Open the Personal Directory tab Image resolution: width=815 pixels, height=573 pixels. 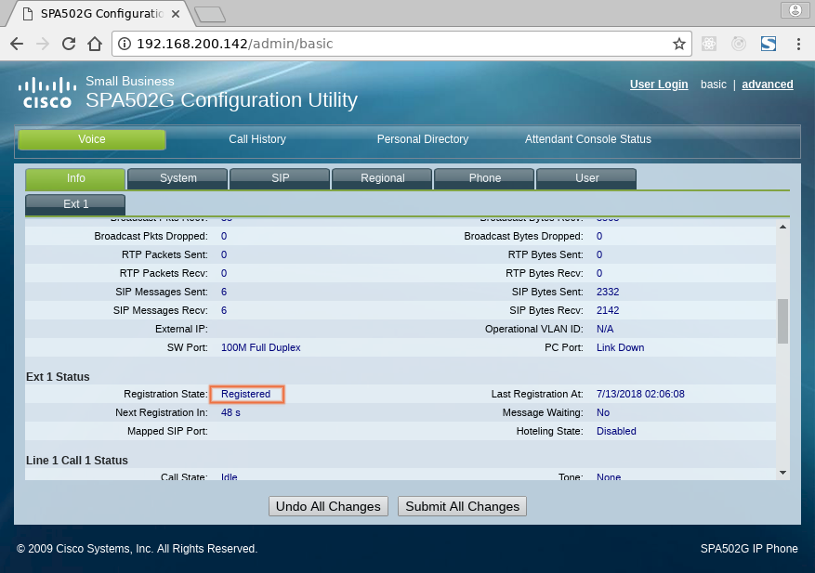(x=423, y=139)
